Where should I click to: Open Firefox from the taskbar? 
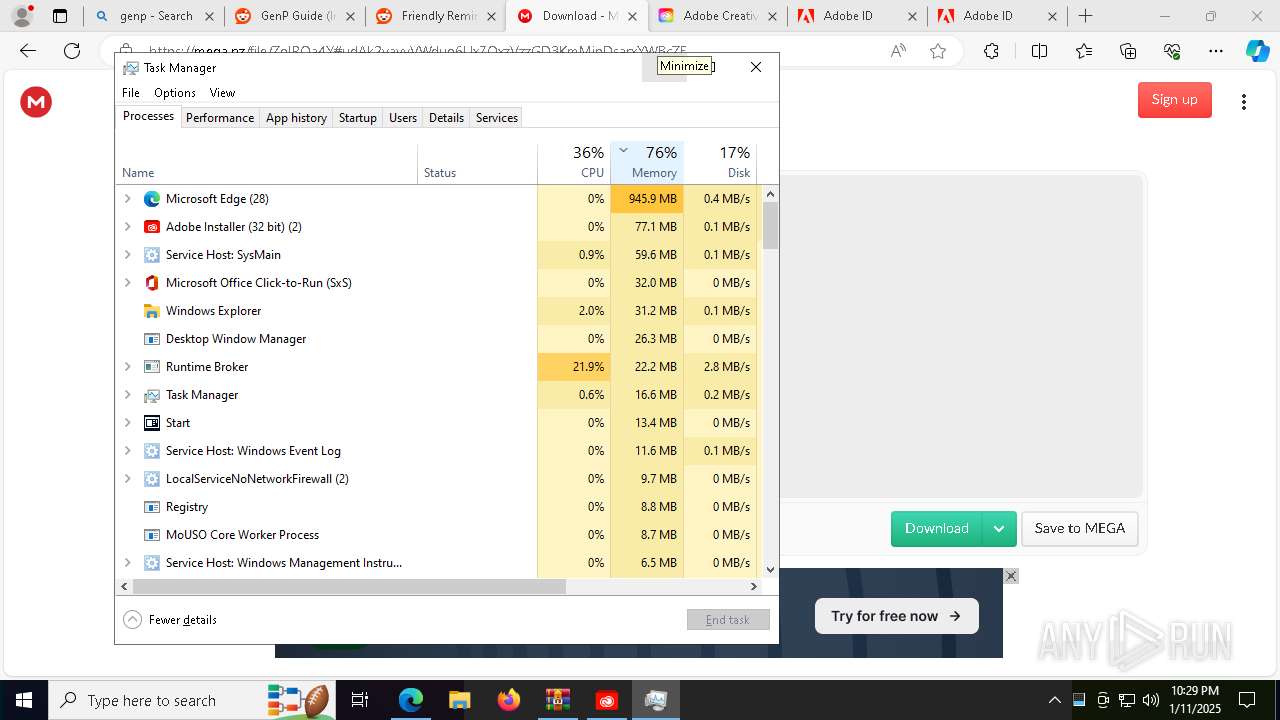coord(508,700)
